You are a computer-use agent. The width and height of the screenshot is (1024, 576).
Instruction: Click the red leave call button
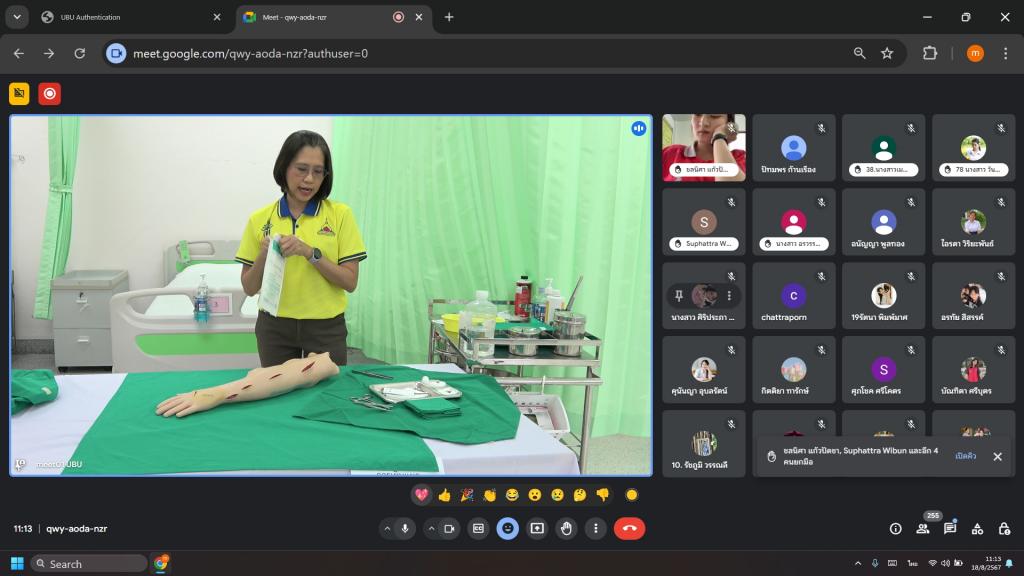click(x=629, y=528)
